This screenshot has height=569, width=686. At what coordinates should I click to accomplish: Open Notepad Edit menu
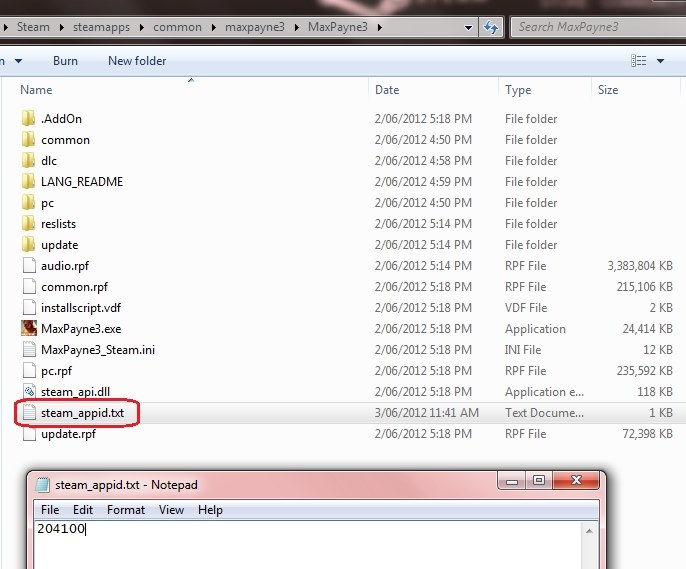[x=83, y=510]
